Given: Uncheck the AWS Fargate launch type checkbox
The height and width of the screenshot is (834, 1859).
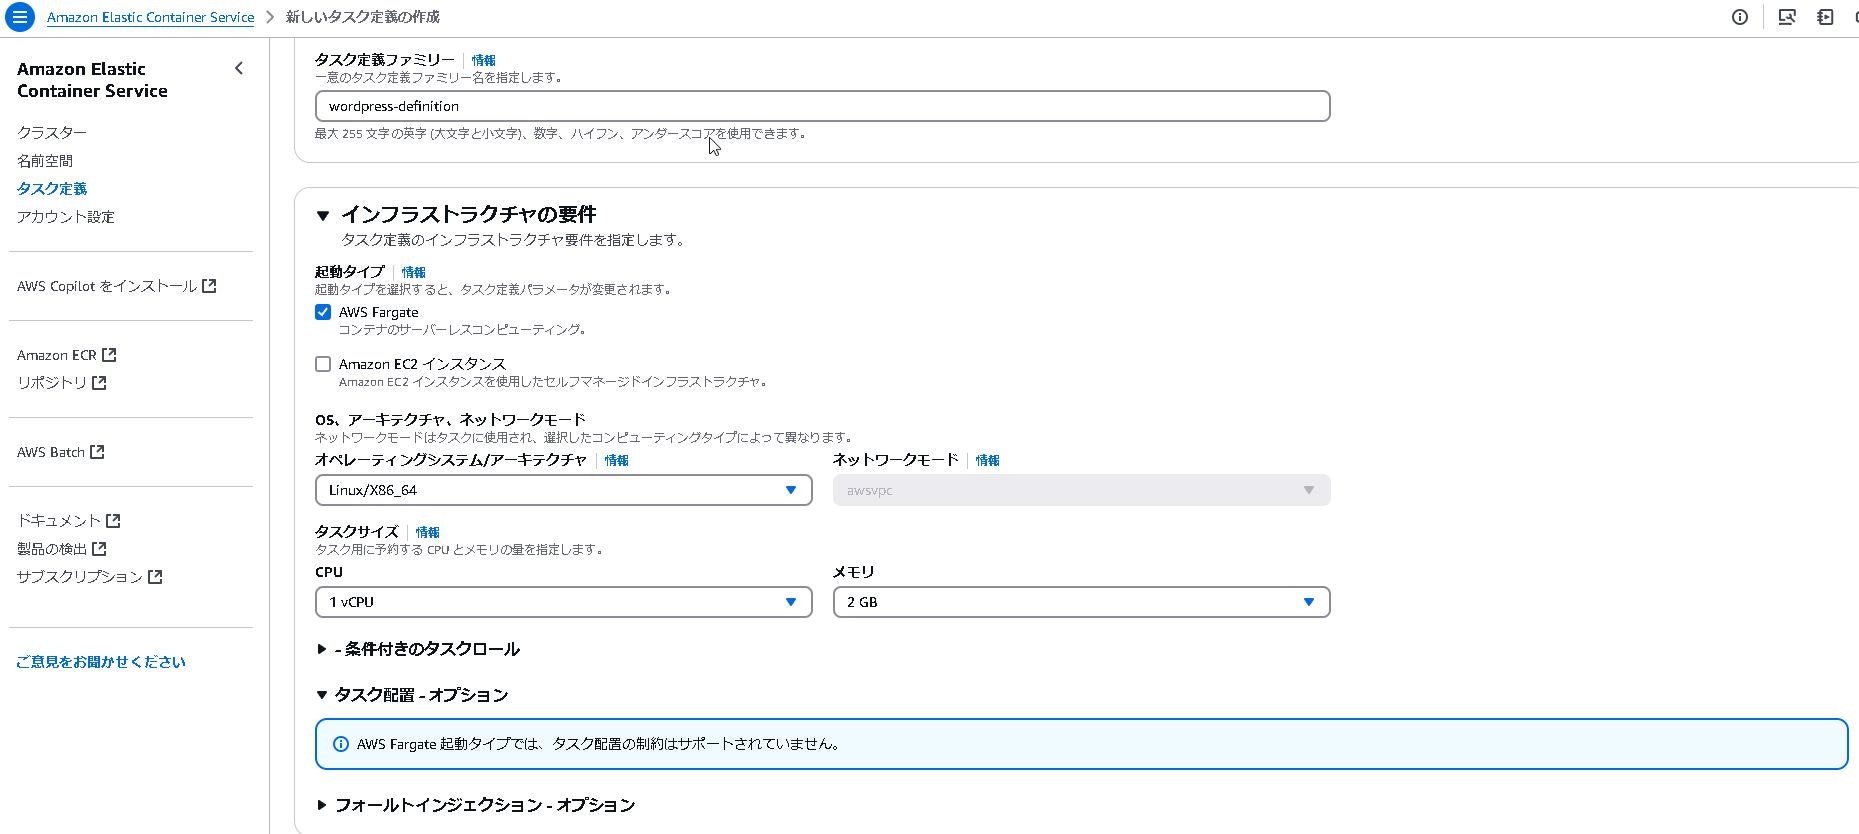Looking at the screenshot, I should coord(323,312).
